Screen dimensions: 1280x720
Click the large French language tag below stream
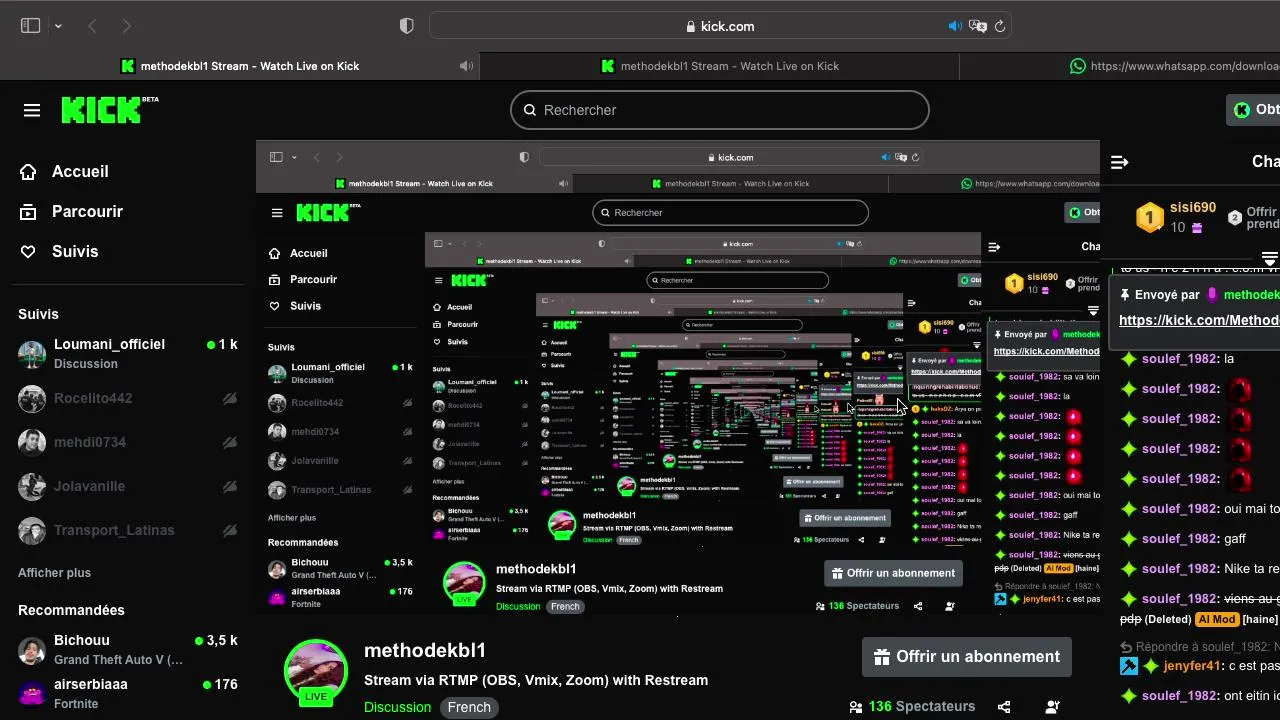click(x=469, y=707)
